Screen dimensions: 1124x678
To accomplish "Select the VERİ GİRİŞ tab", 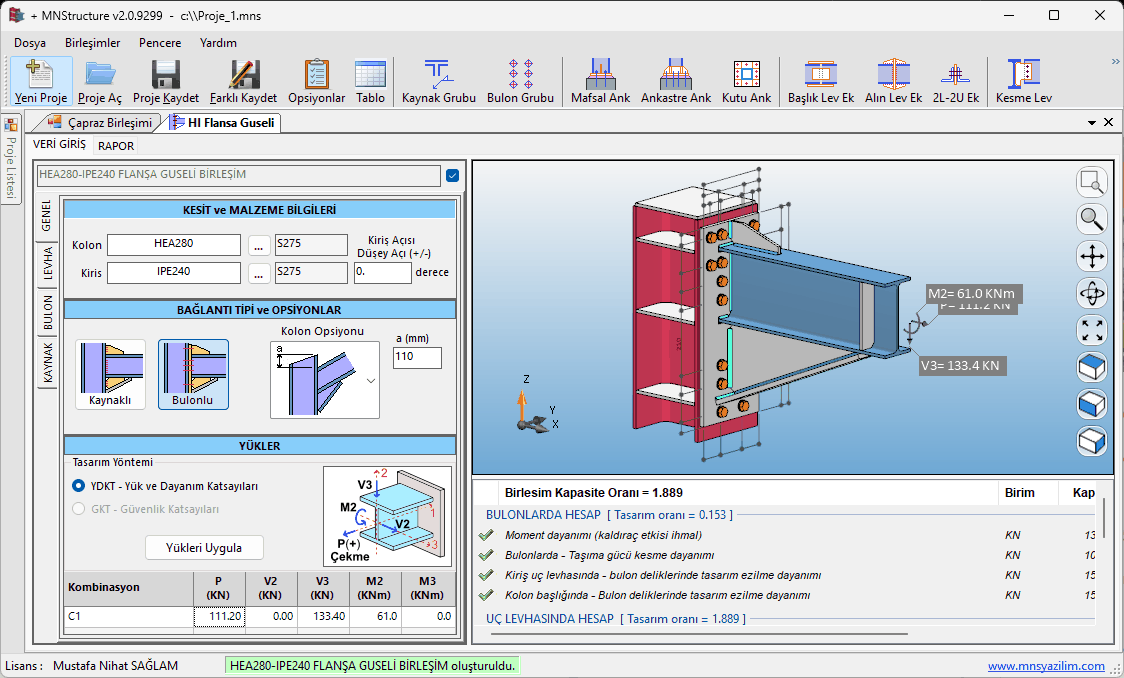I will point(59,144).
